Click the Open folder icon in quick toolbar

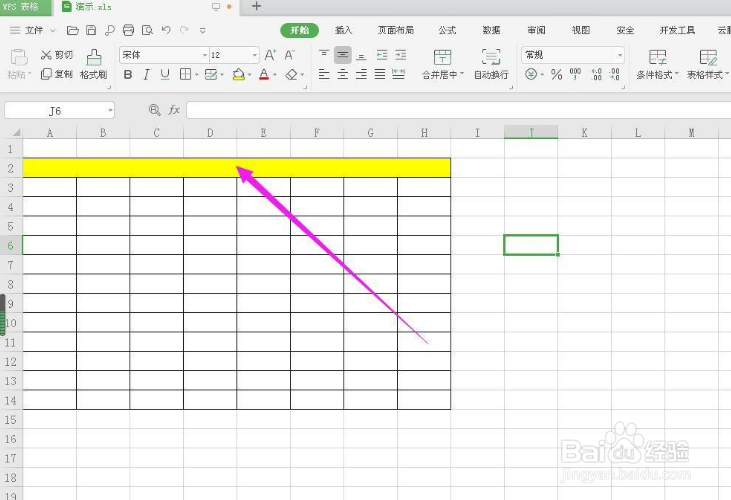click(73, 31)
